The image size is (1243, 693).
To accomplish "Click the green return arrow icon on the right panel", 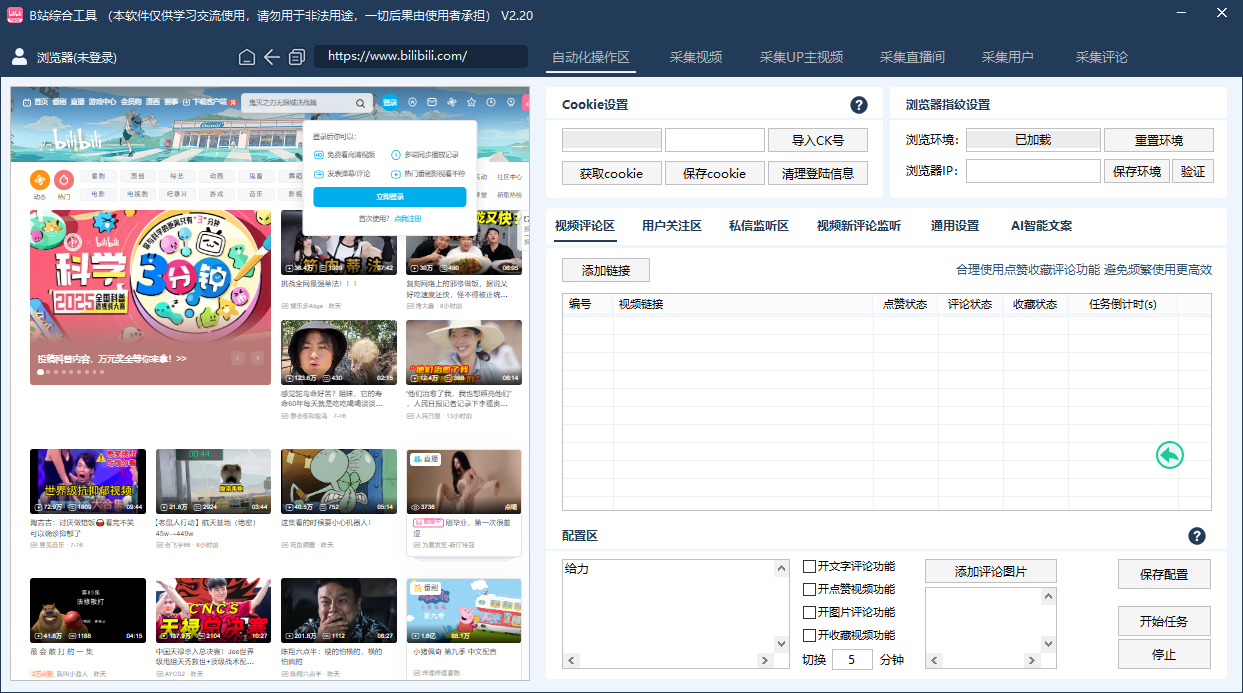I will pyautogui.click(x=1170, y=454).
